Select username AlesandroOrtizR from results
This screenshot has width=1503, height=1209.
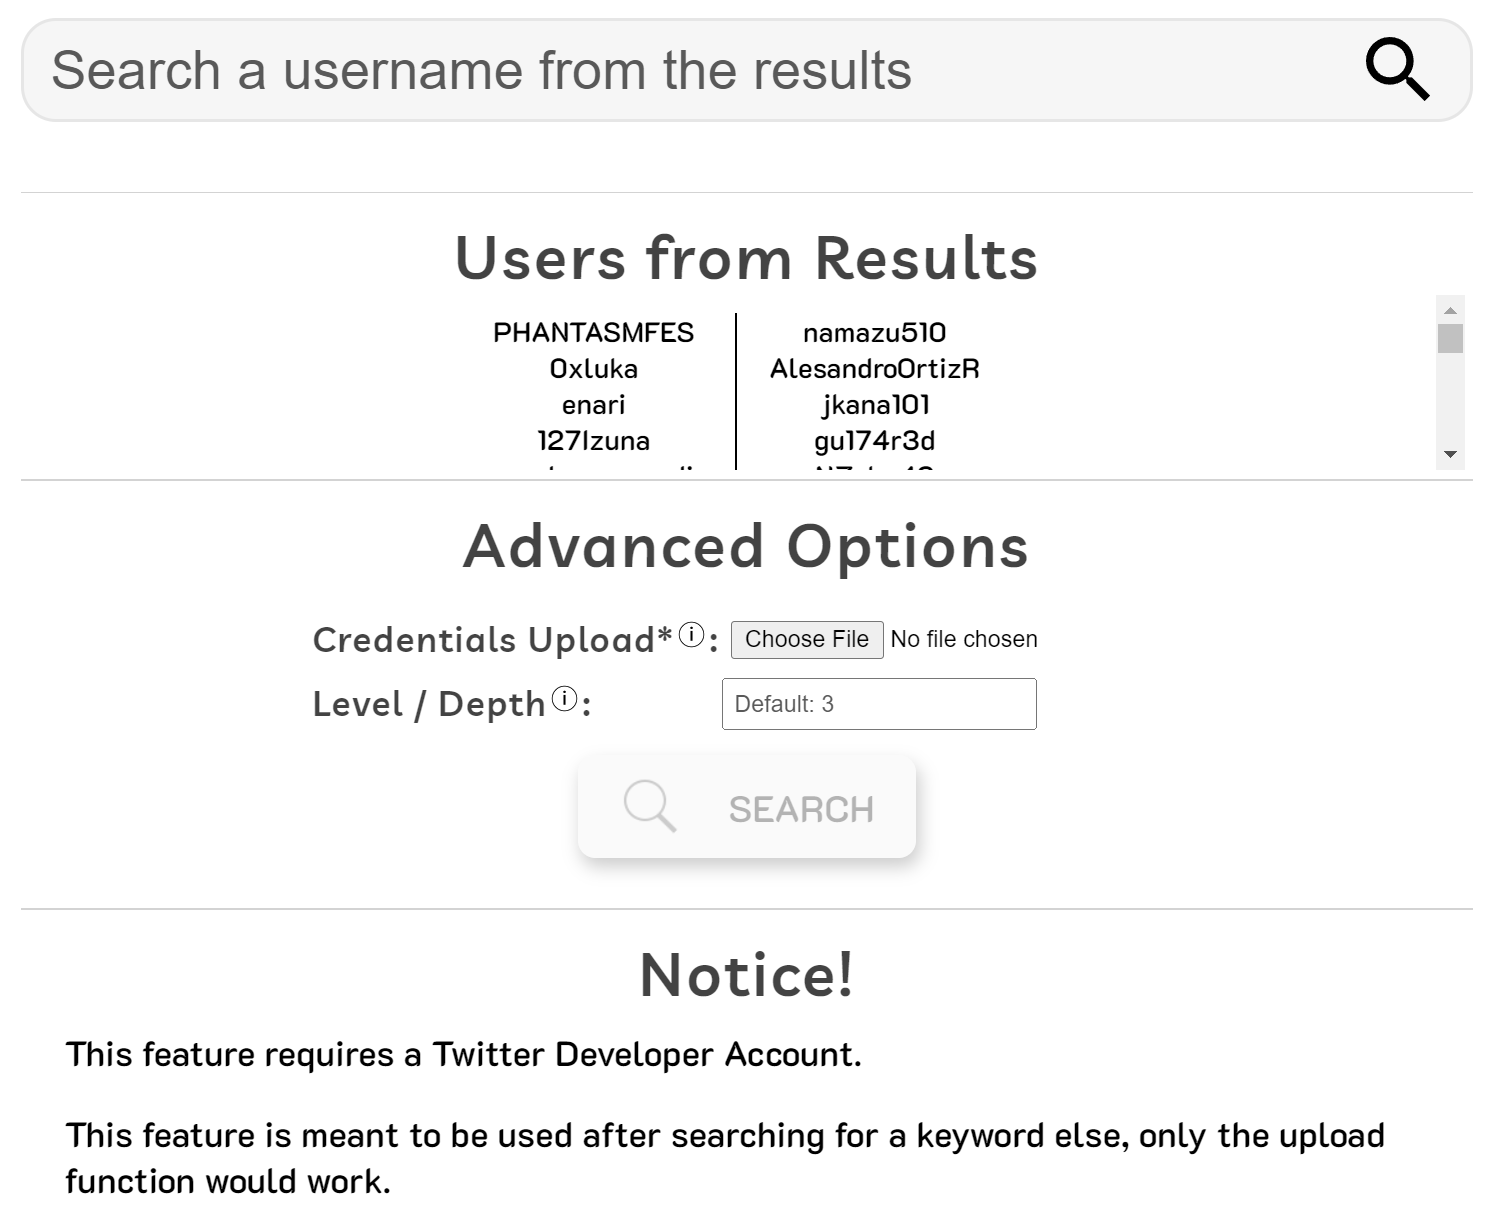[x=874, y=369]
